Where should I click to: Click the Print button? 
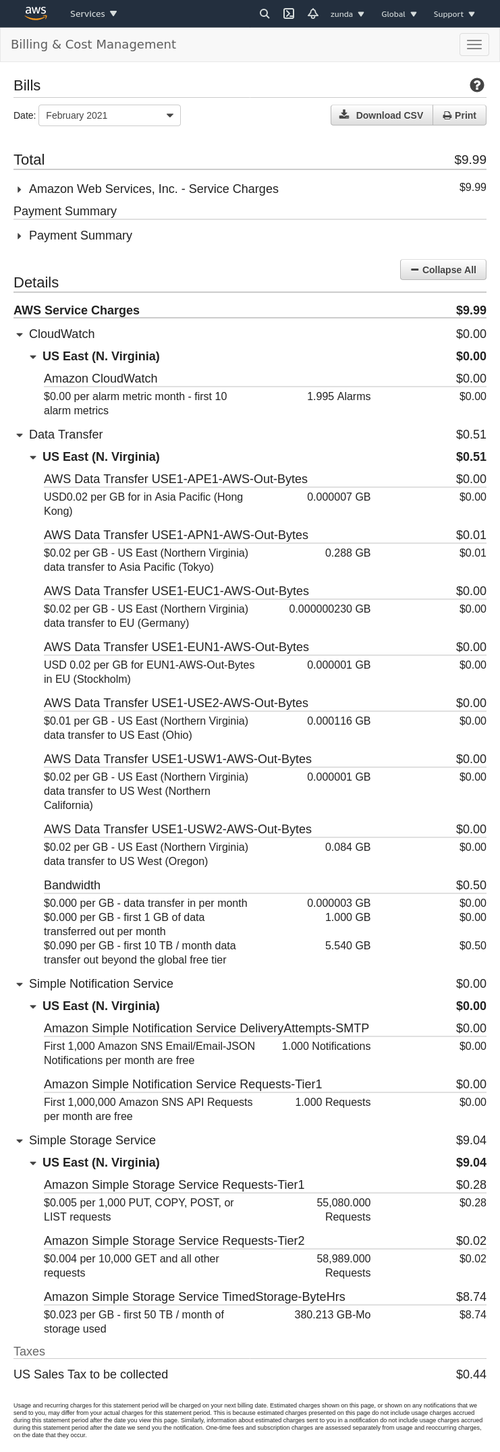(x=460, y=115)
